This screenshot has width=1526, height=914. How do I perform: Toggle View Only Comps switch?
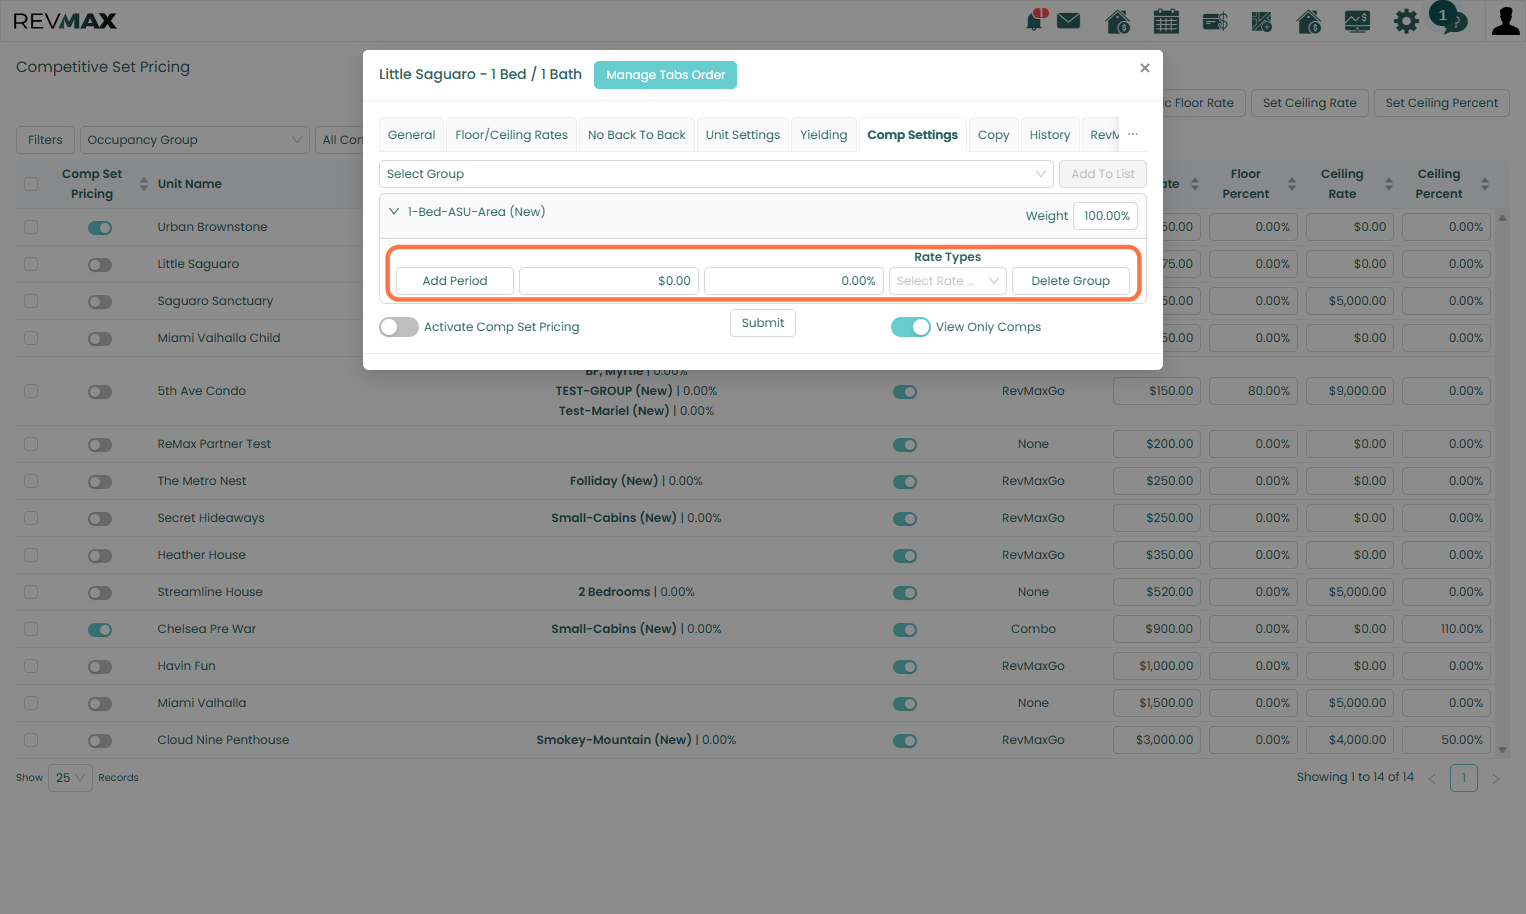[x=911, y=327]
